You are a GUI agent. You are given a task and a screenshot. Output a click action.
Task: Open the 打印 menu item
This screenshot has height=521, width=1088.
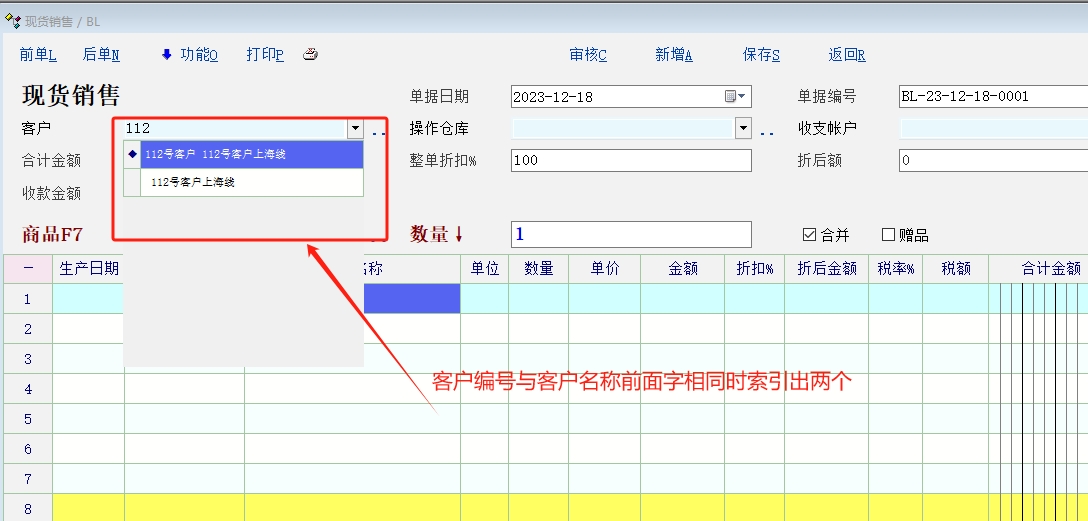(265, 55)
